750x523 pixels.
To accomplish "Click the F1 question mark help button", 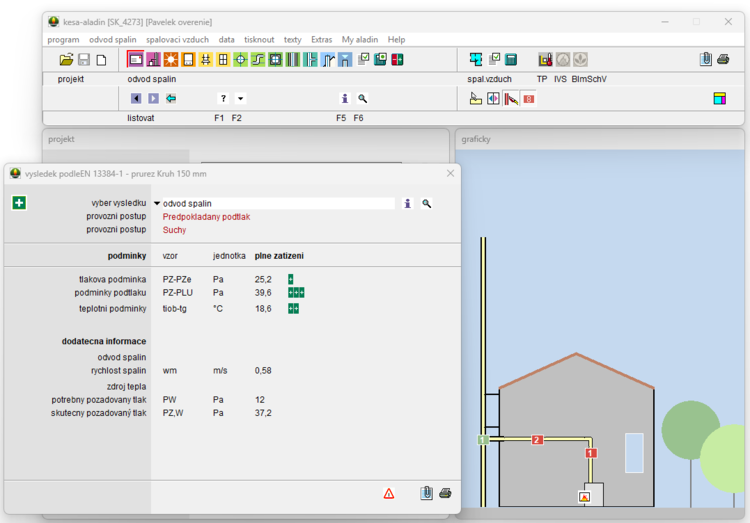I will pyautogui.click(x=223, y=99).
